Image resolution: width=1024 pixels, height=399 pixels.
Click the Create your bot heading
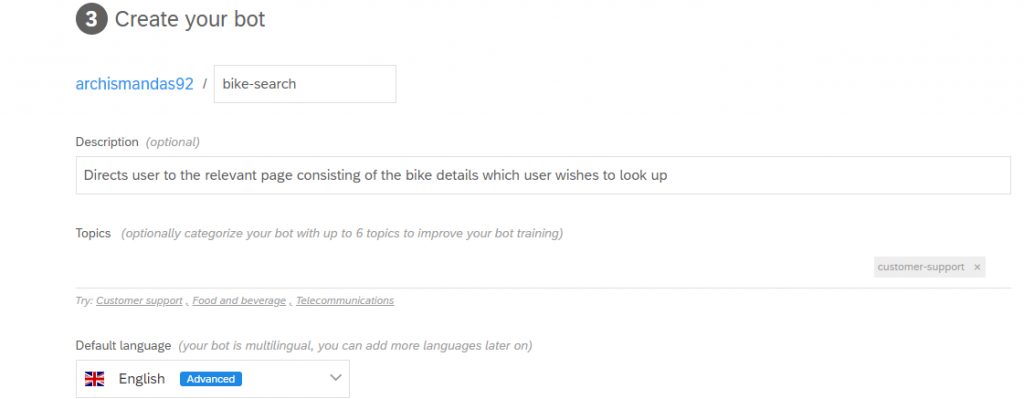pyautogui.click(x=190, y=20)
